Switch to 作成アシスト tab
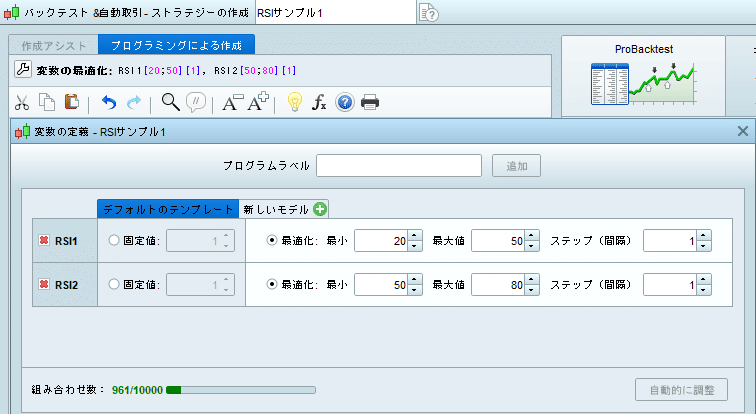 tap(54, 46)
